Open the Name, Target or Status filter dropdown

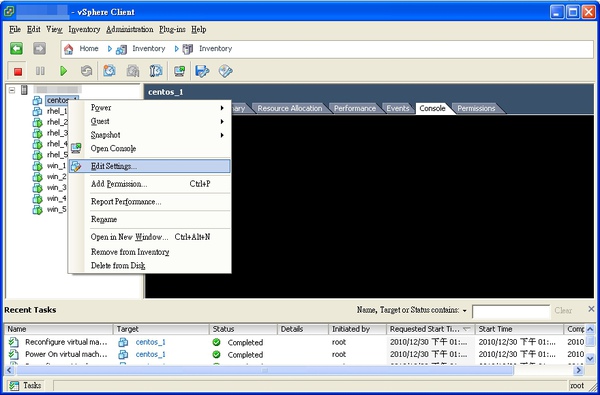point(465,310)
